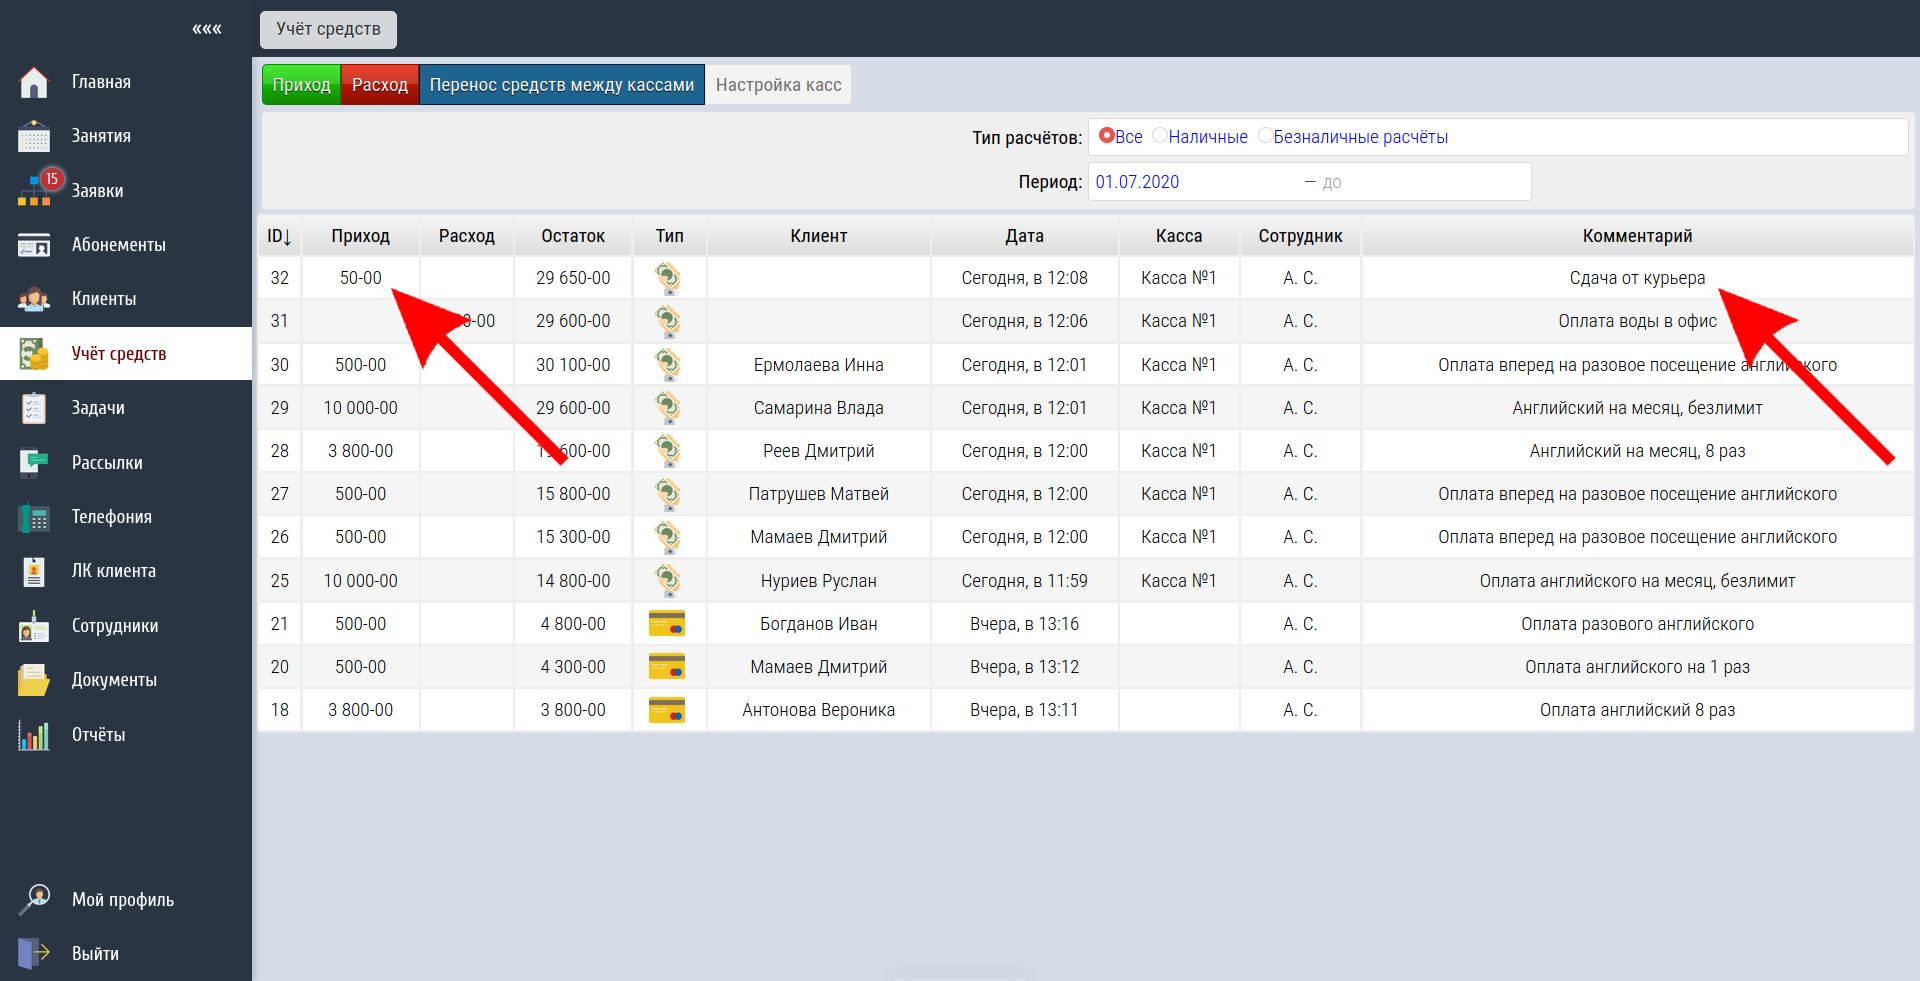
Task: Open the Рассылки messages icon
Action: (x=34, y=462)
